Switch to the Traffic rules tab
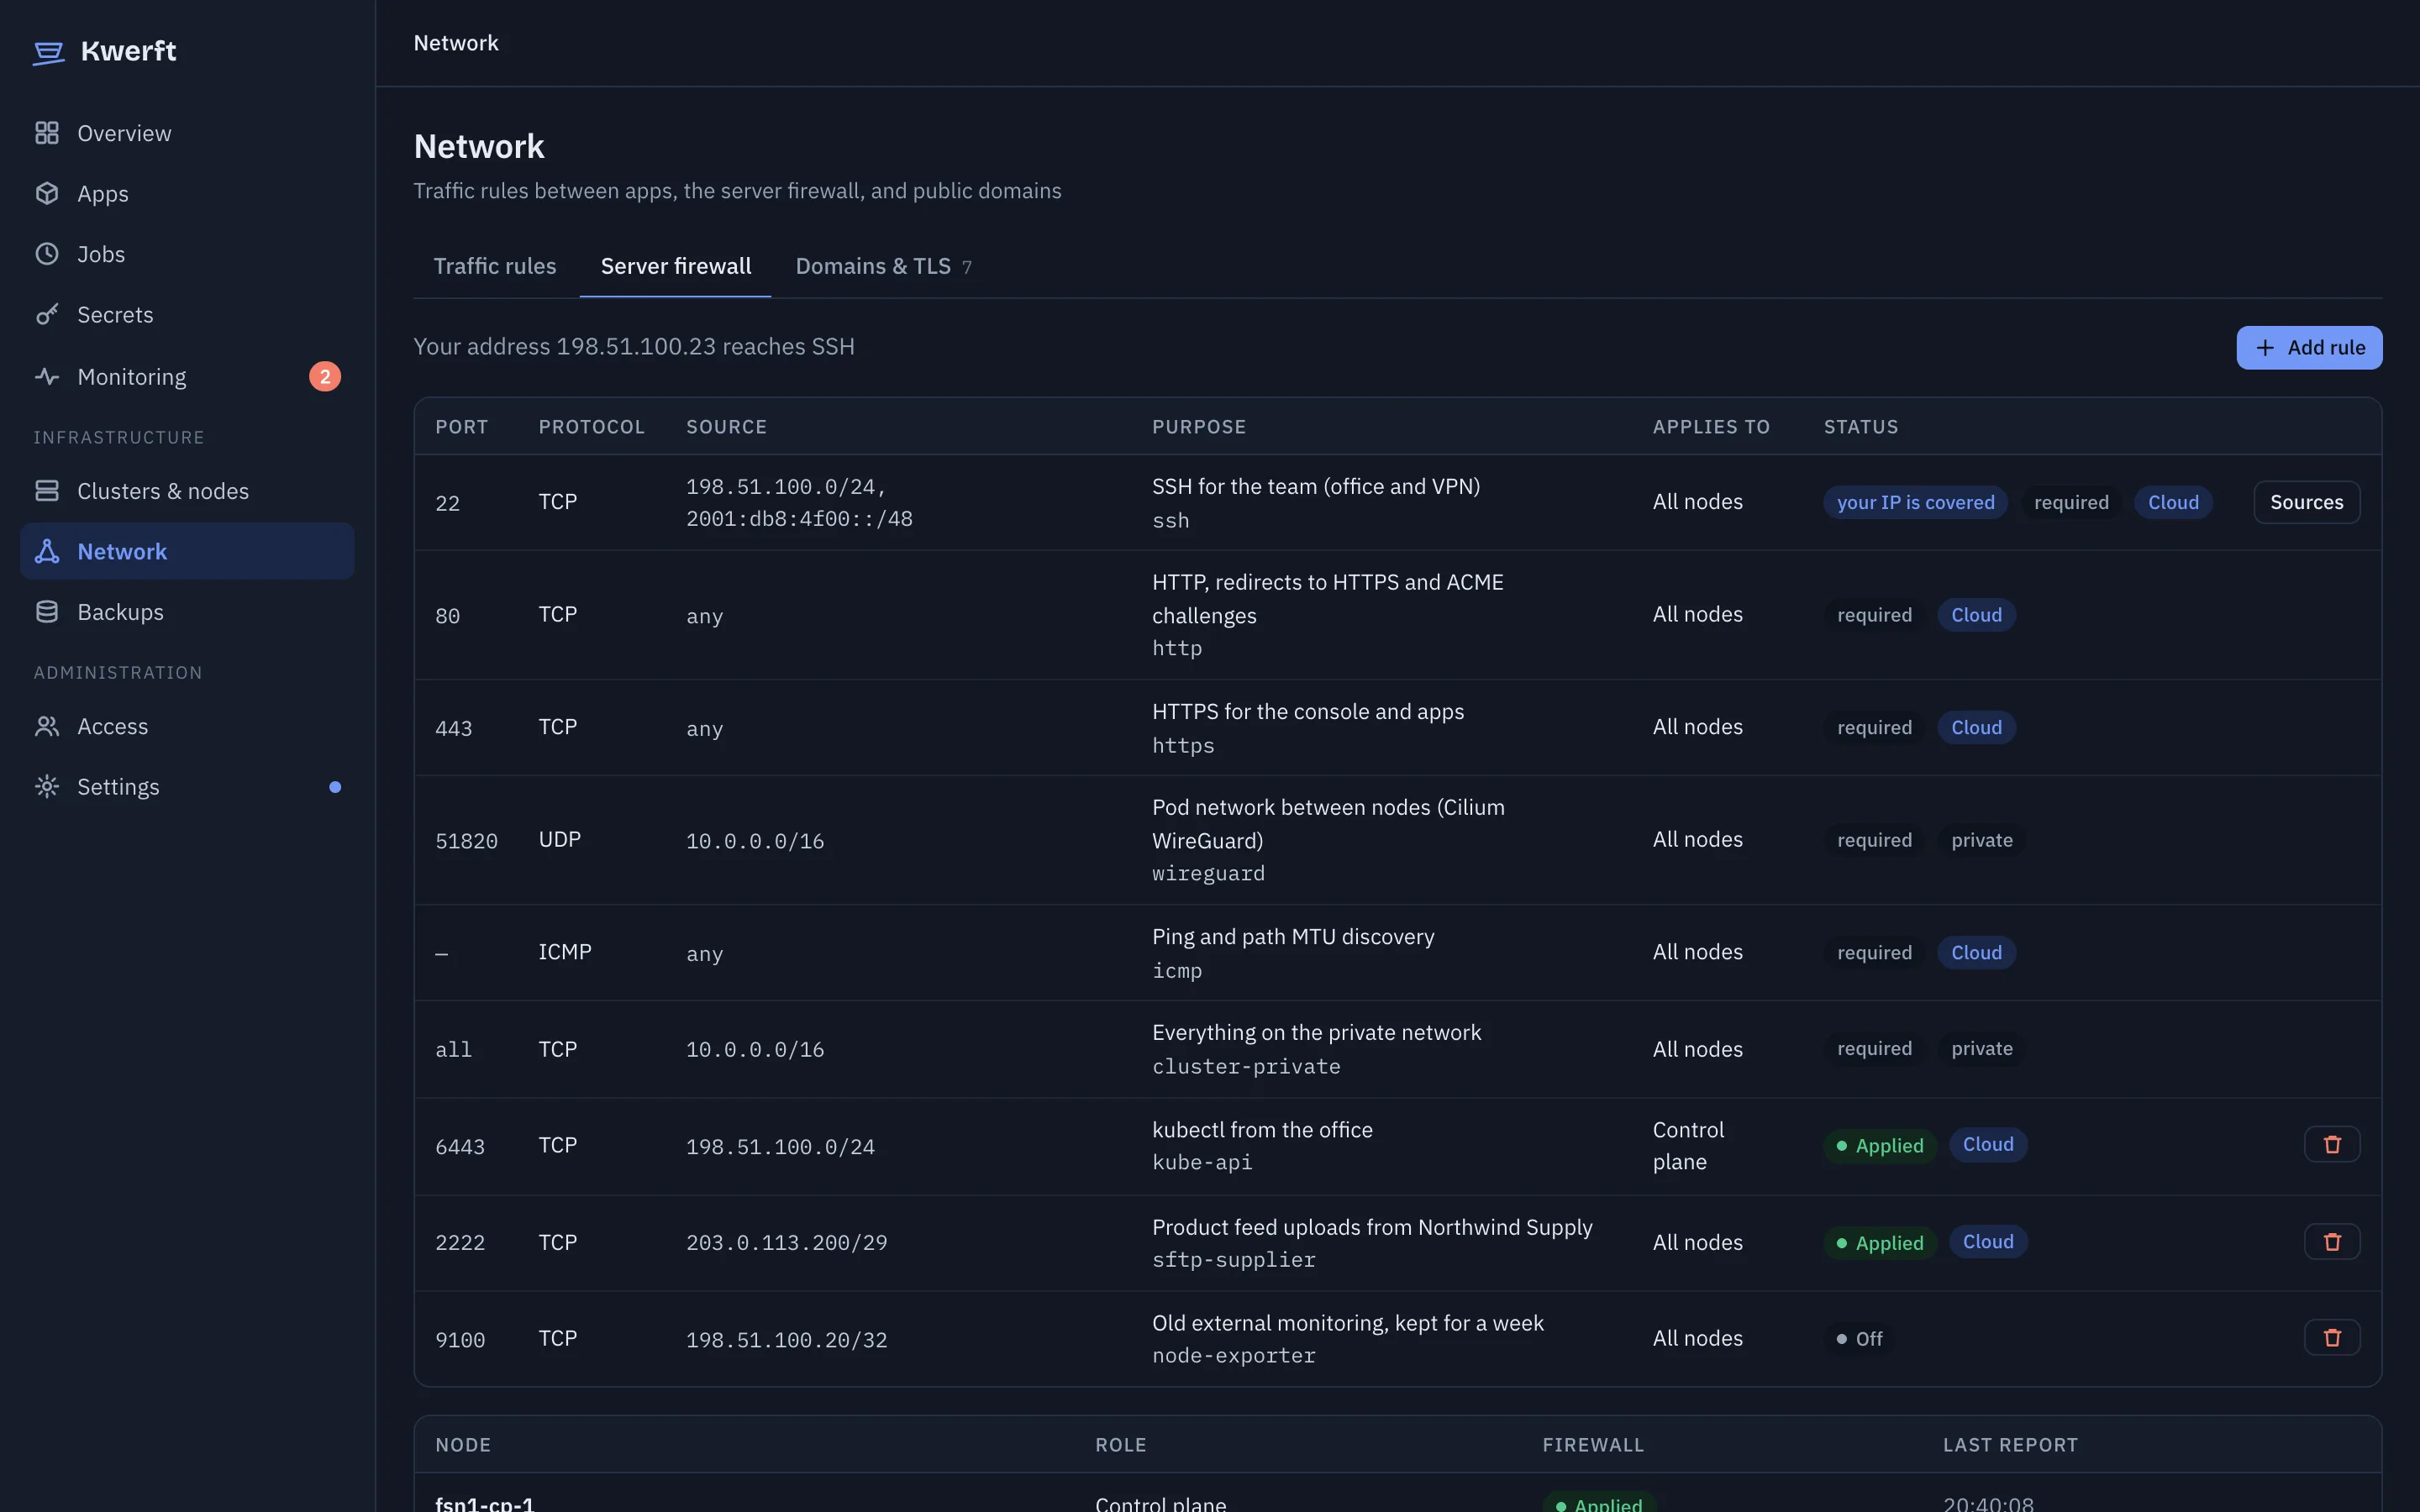The image size is (2420, 1512). click(495, 266)
